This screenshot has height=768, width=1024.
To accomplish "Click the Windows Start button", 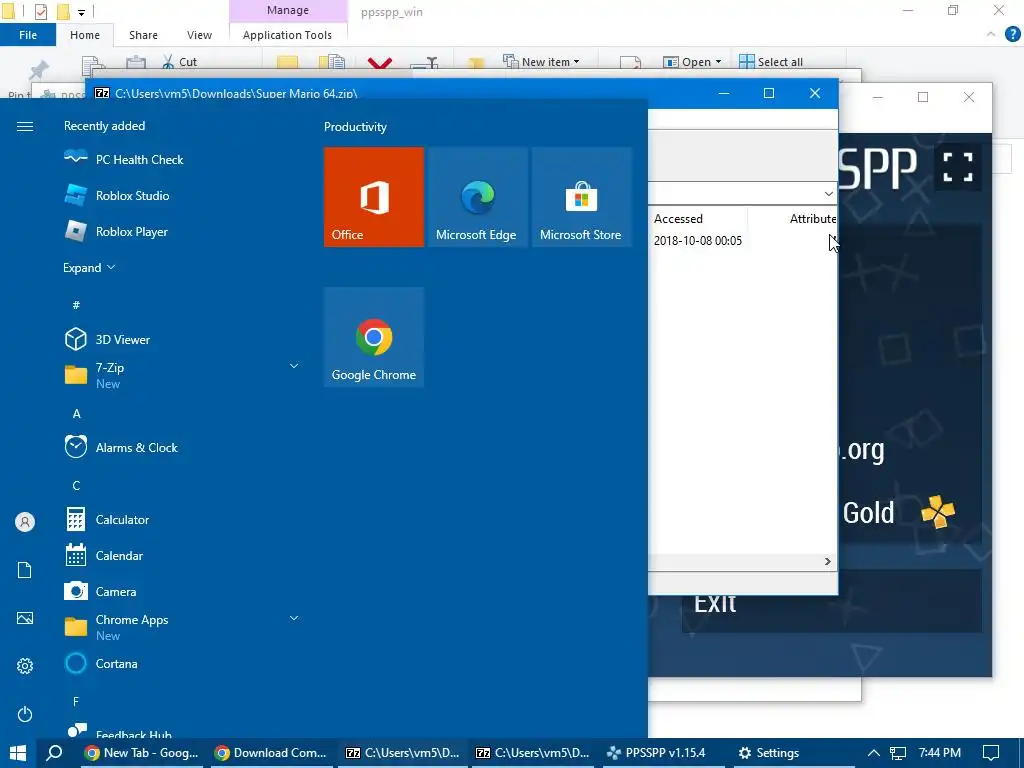I will tap(18, 753).
